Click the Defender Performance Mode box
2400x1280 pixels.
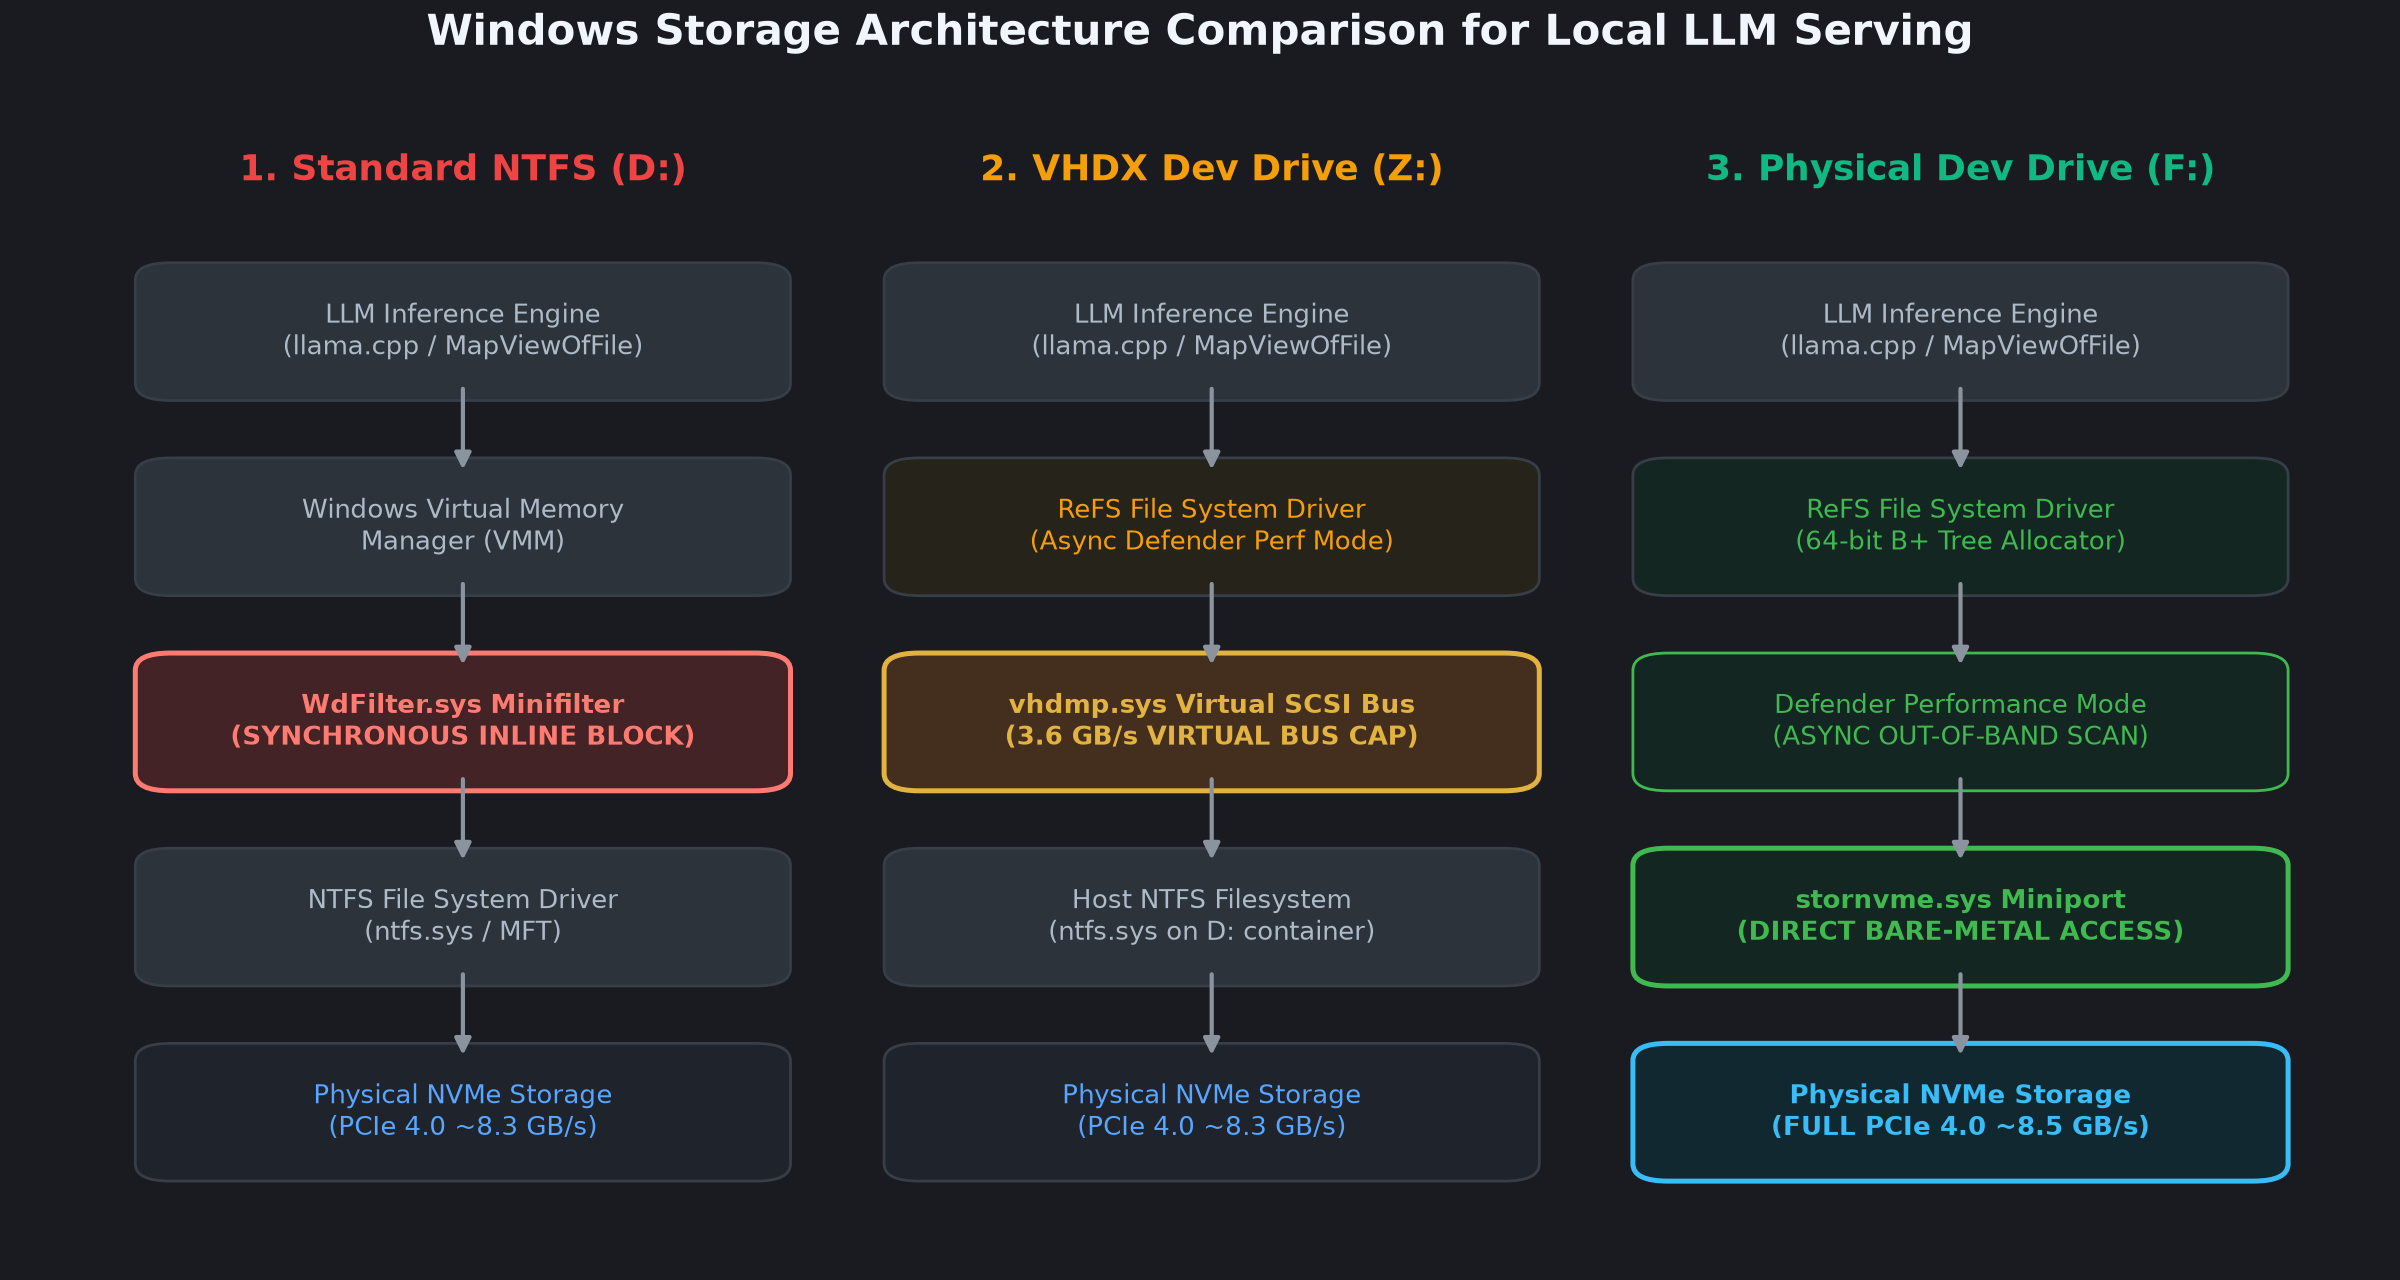[x=1960, y=722]
